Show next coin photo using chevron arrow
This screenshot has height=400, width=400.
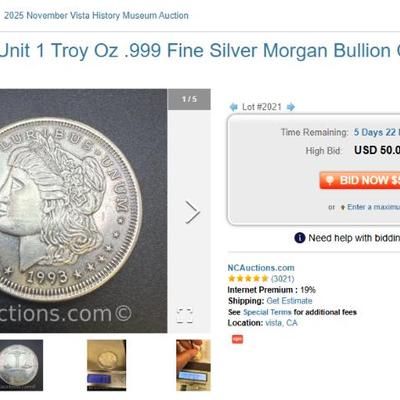click(x=192, y=212)
